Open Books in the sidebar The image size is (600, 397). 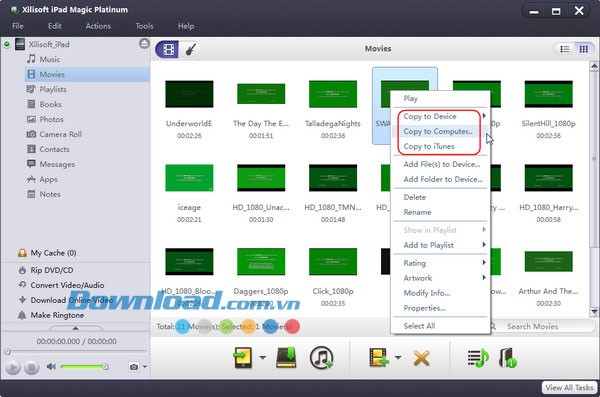point(51,104)
